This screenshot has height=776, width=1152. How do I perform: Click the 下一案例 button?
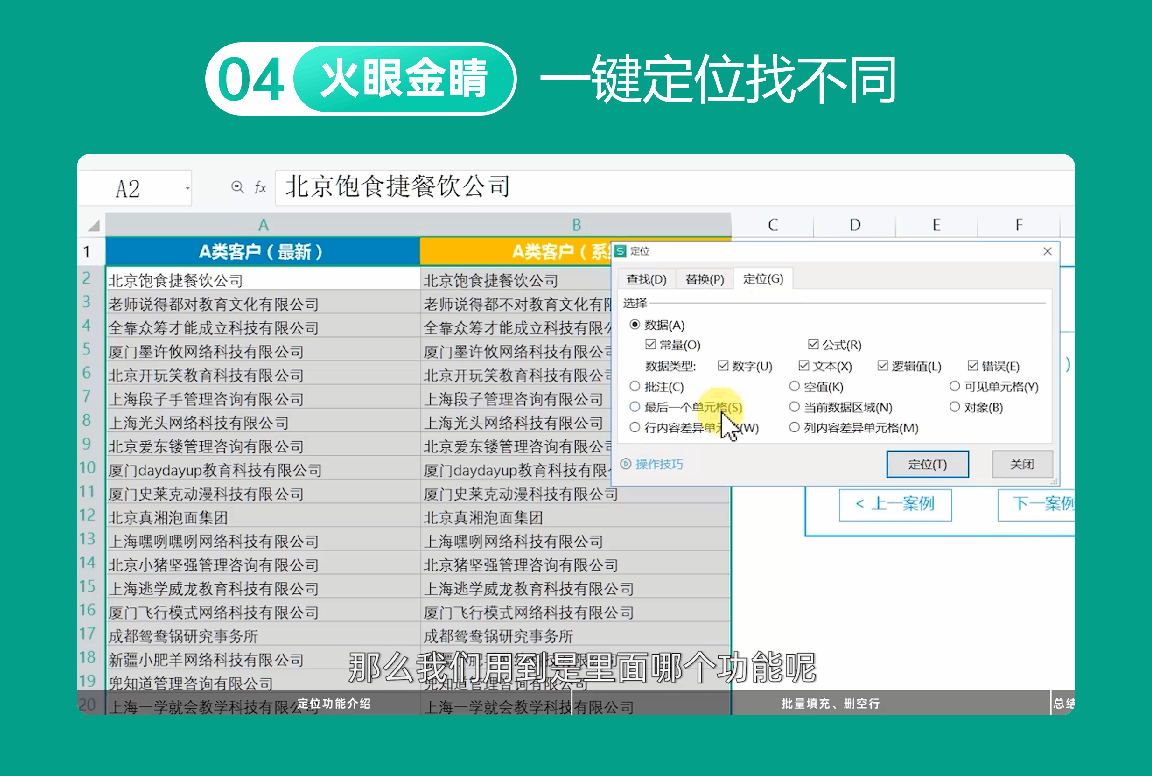[1037, 504]
